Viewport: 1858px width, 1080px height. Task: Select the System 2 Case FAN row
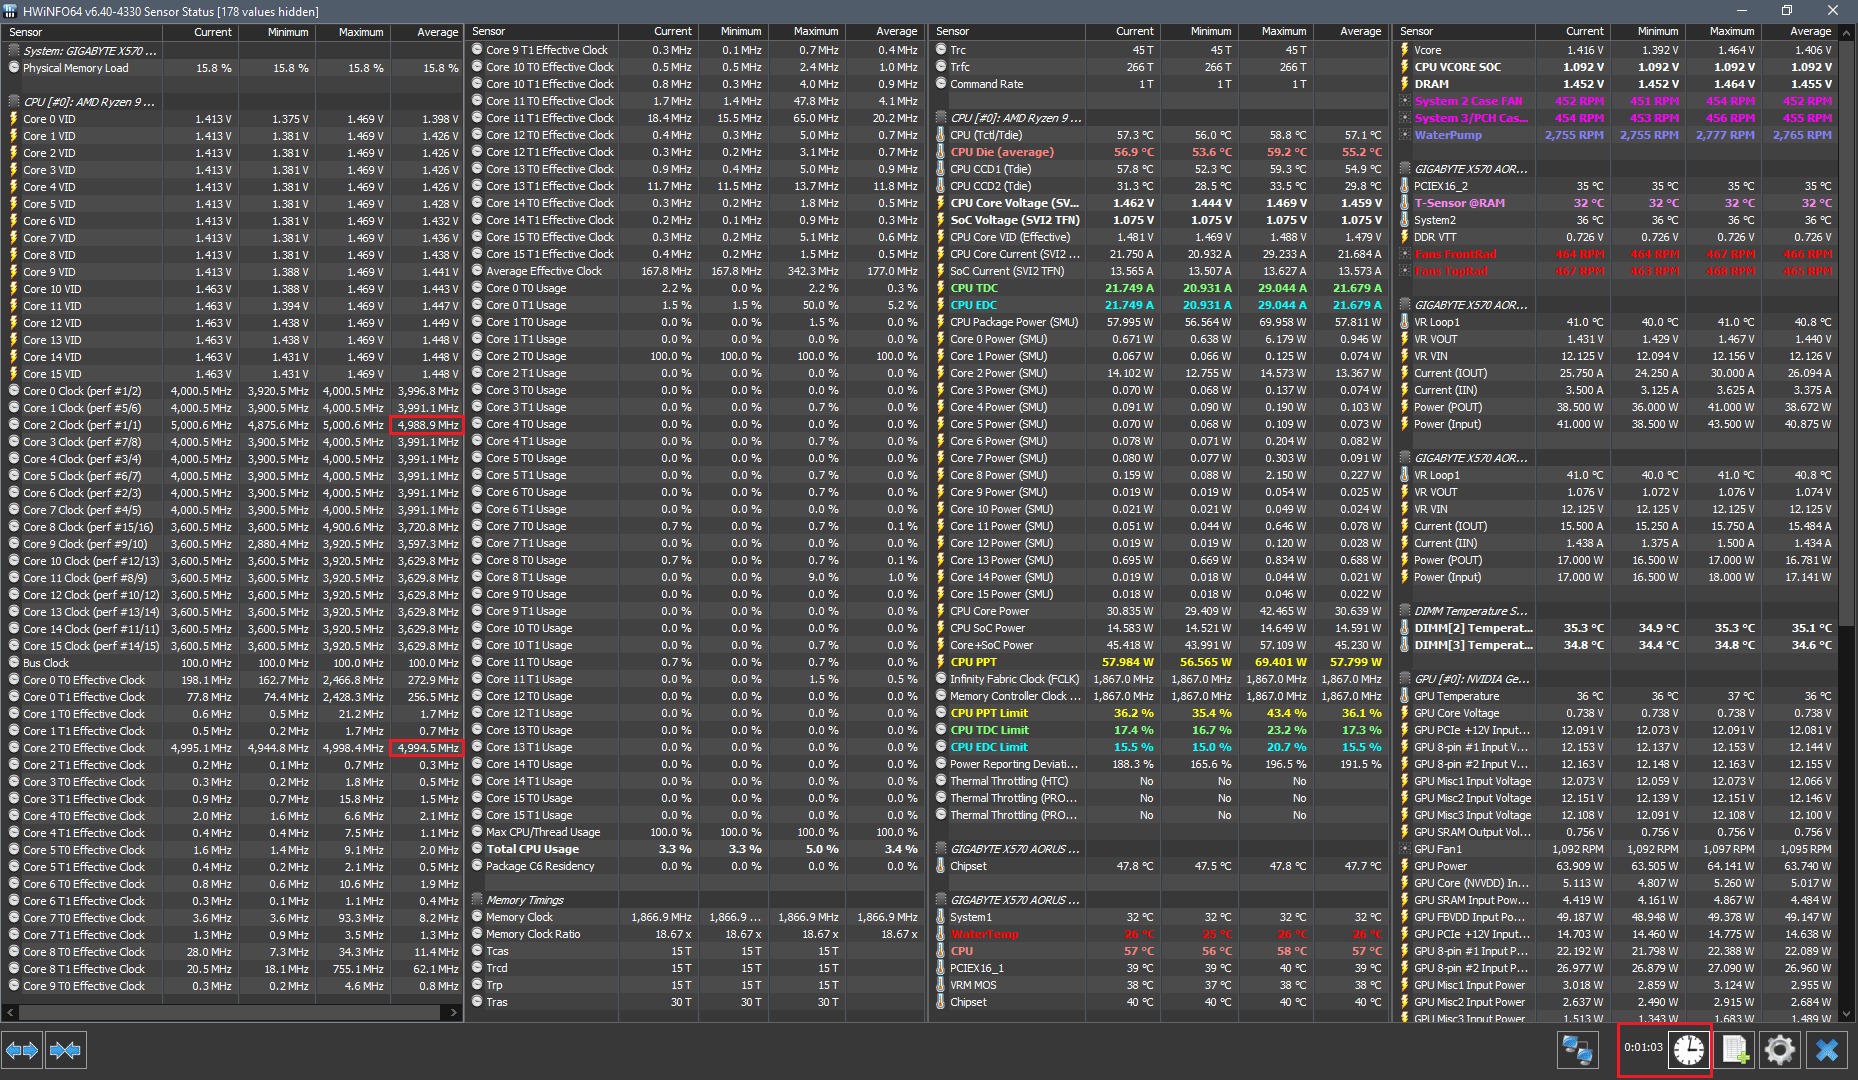1616,101
